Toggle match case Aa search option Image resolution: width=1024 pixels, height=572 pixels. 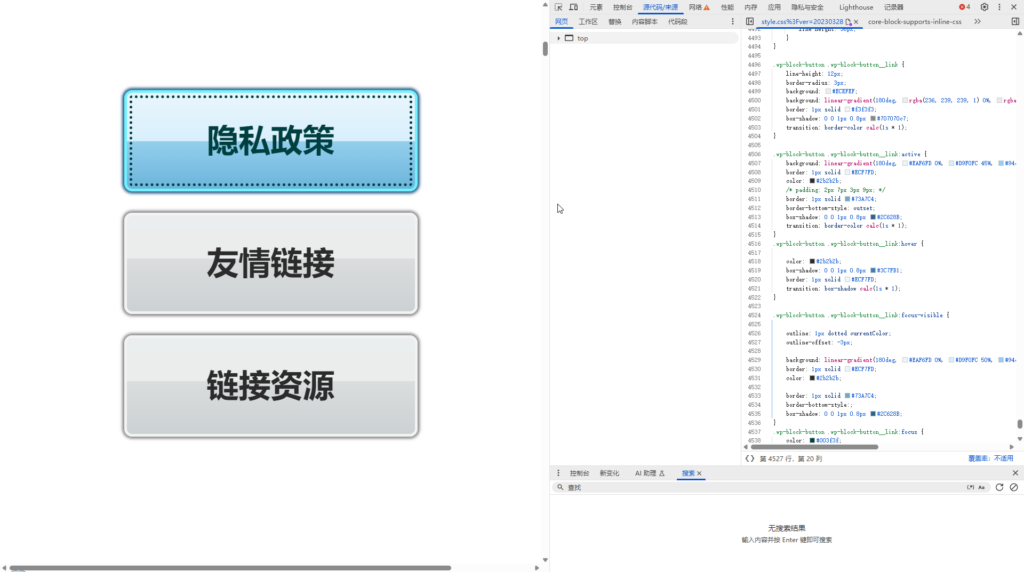[982, 487]
